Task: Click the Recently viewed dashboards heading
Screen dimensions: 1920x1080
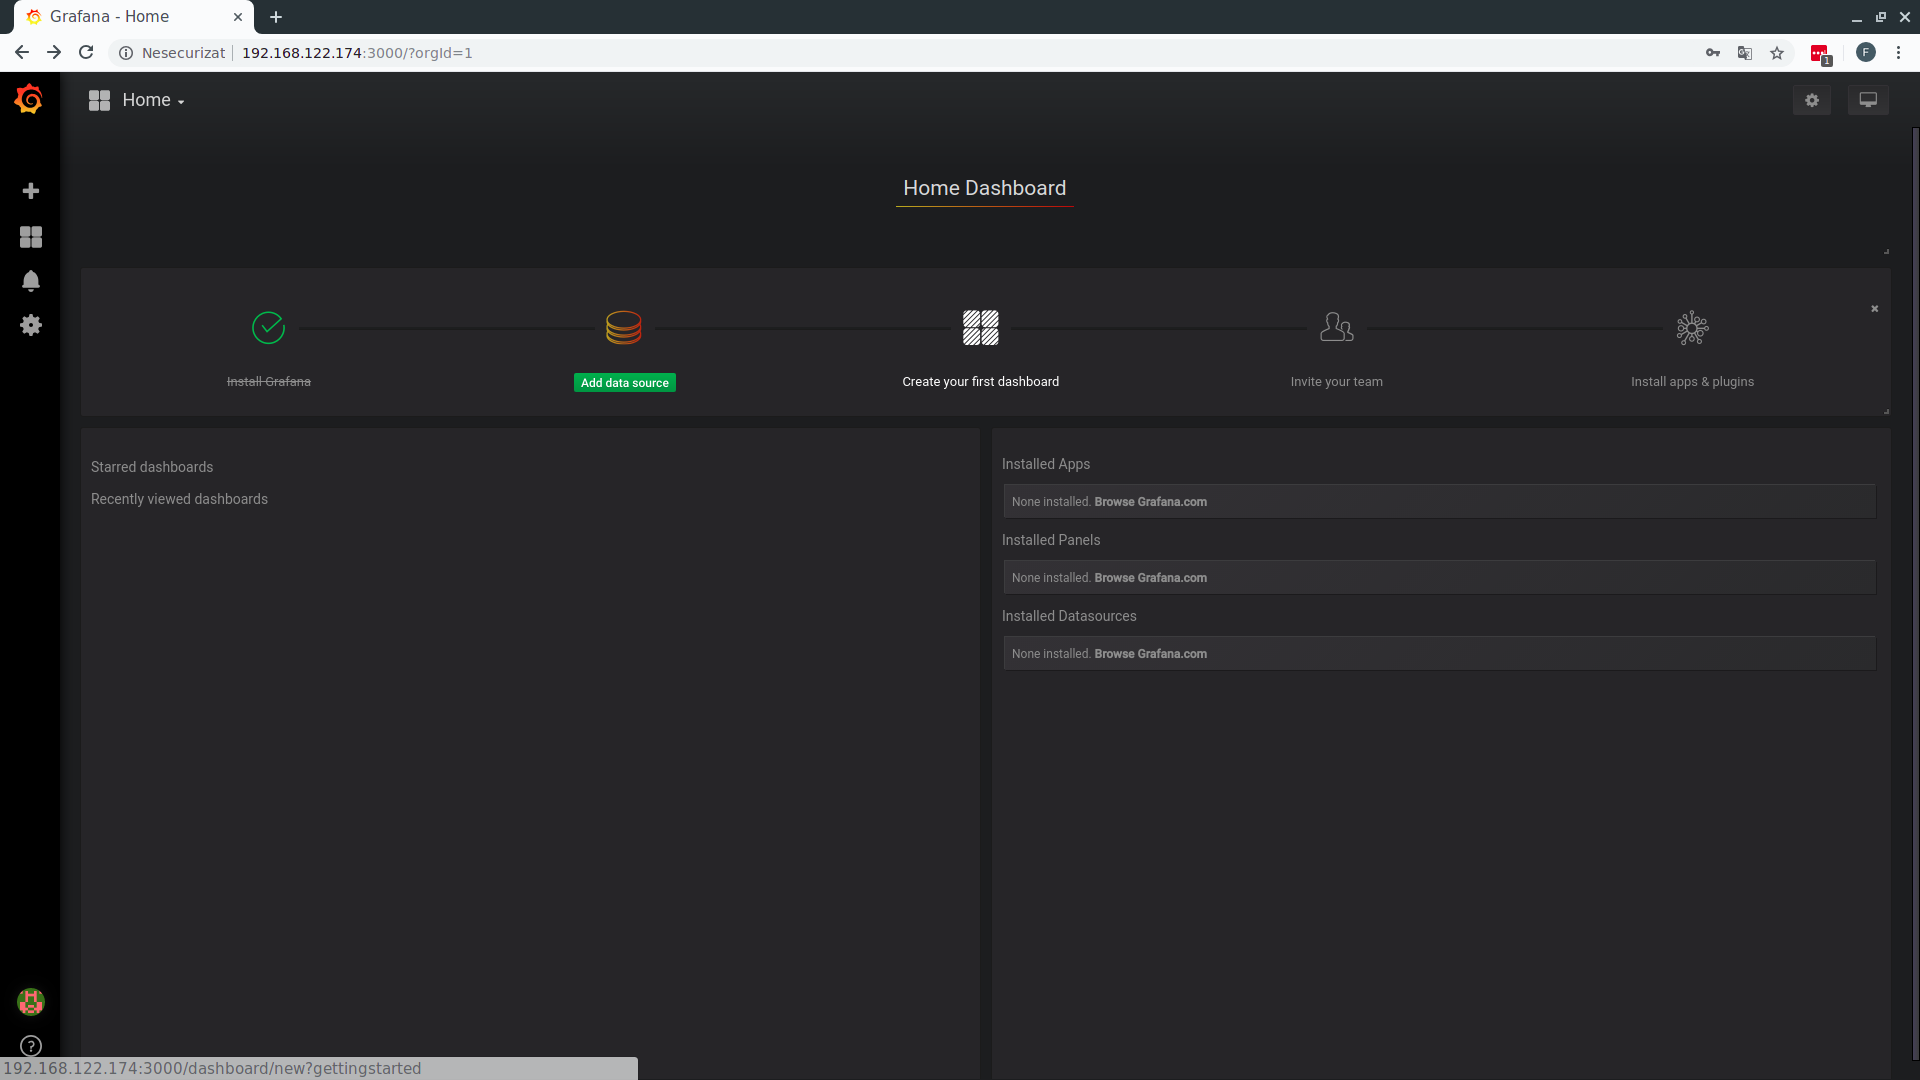Action: (x=180, y=499)
